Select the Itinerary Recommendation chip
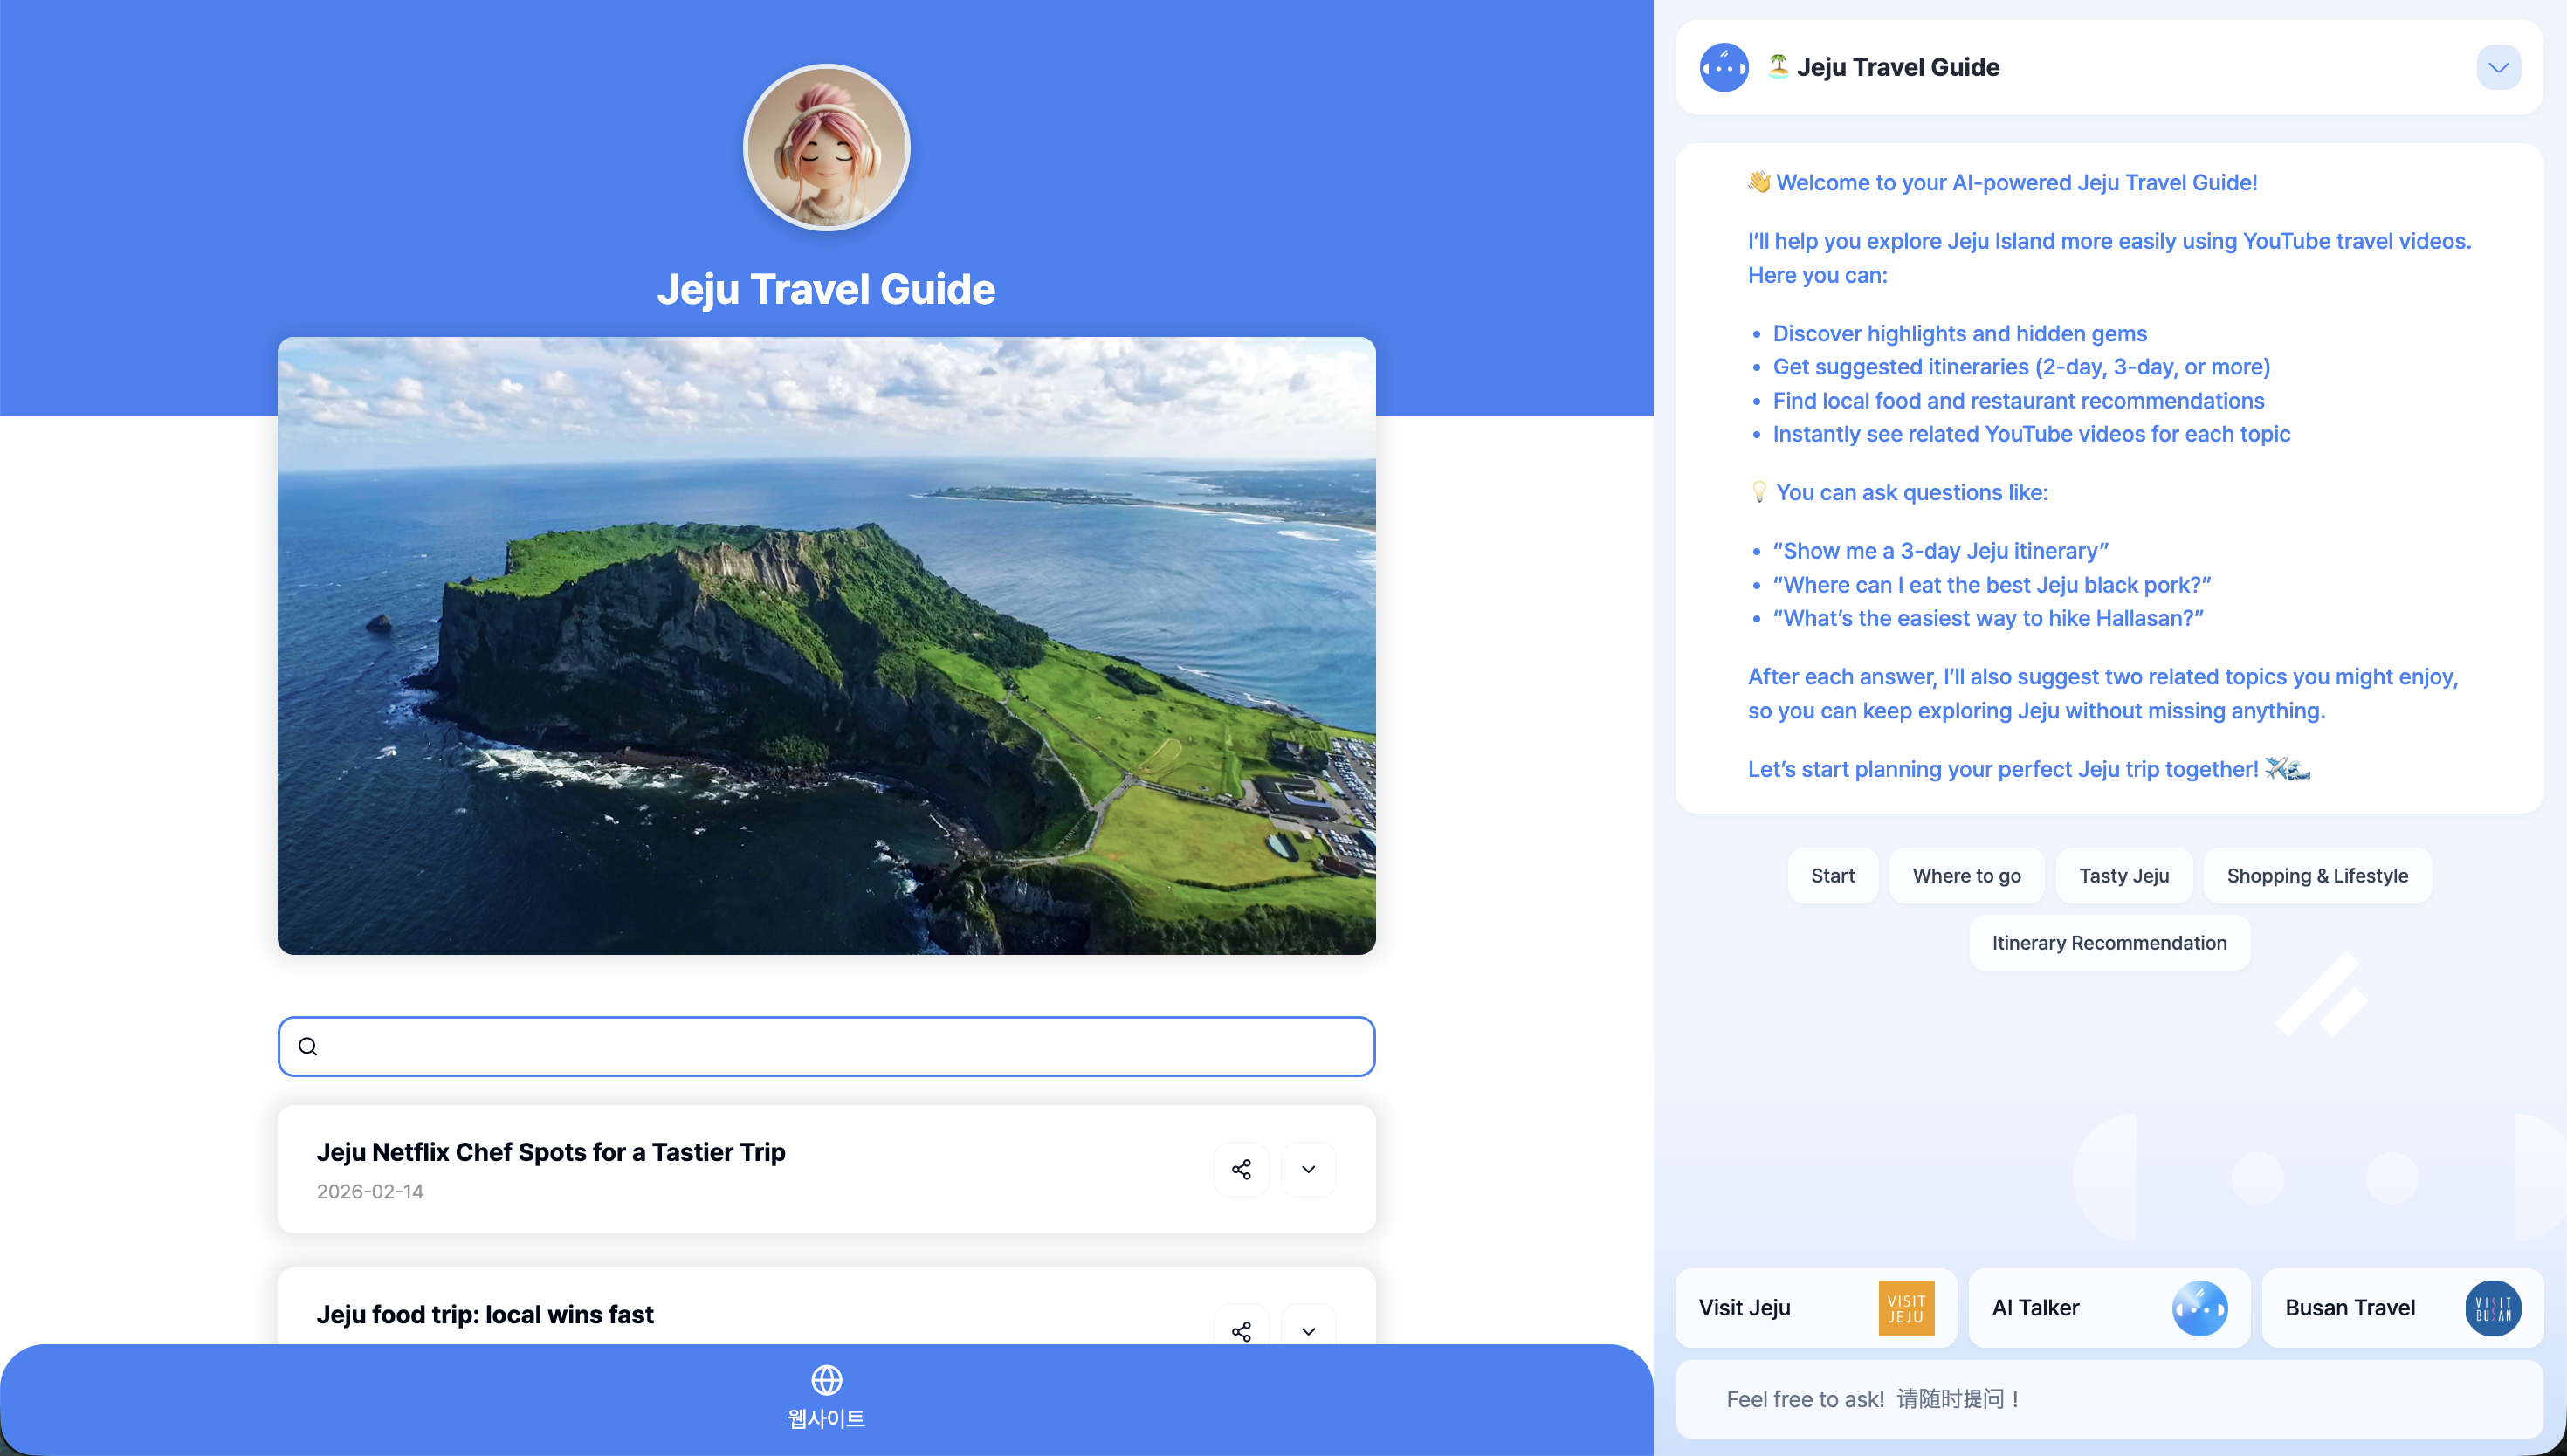The height and width of the screenshot is (1456, 2567). pos(2108,943)
